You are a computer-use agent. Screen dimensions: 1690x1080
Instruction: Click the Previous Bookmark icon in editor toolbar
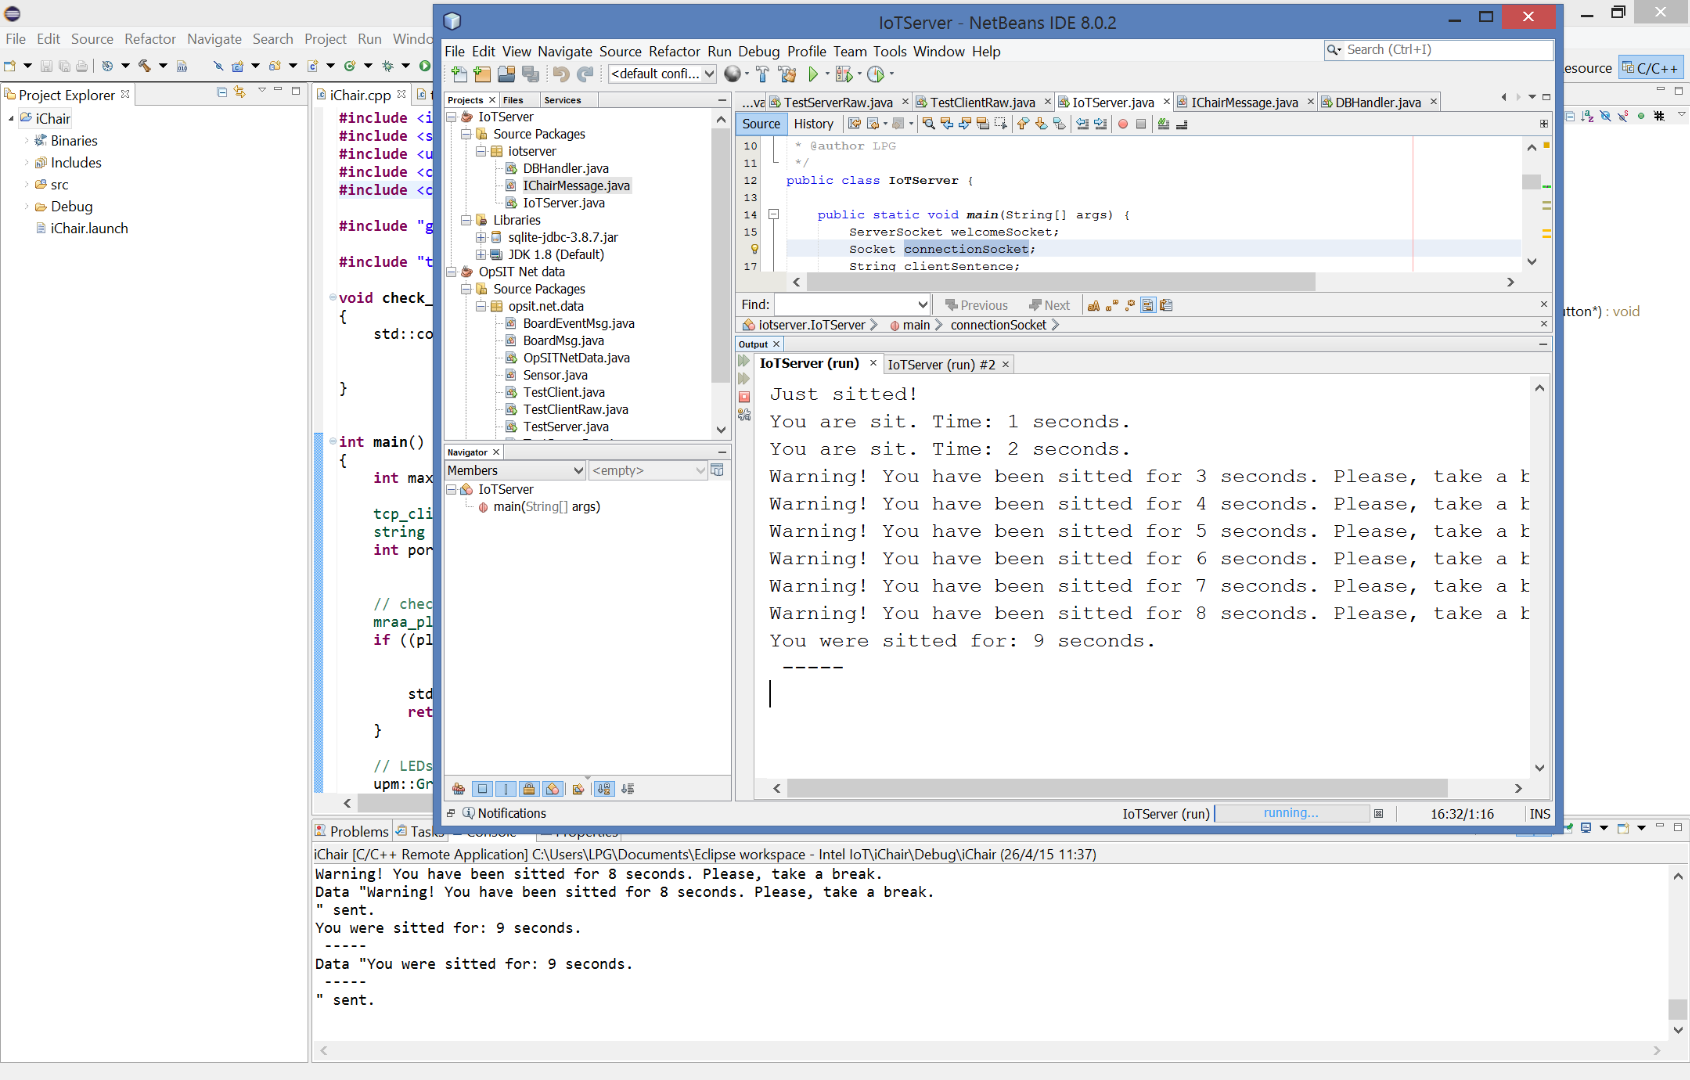(1023, 124)
